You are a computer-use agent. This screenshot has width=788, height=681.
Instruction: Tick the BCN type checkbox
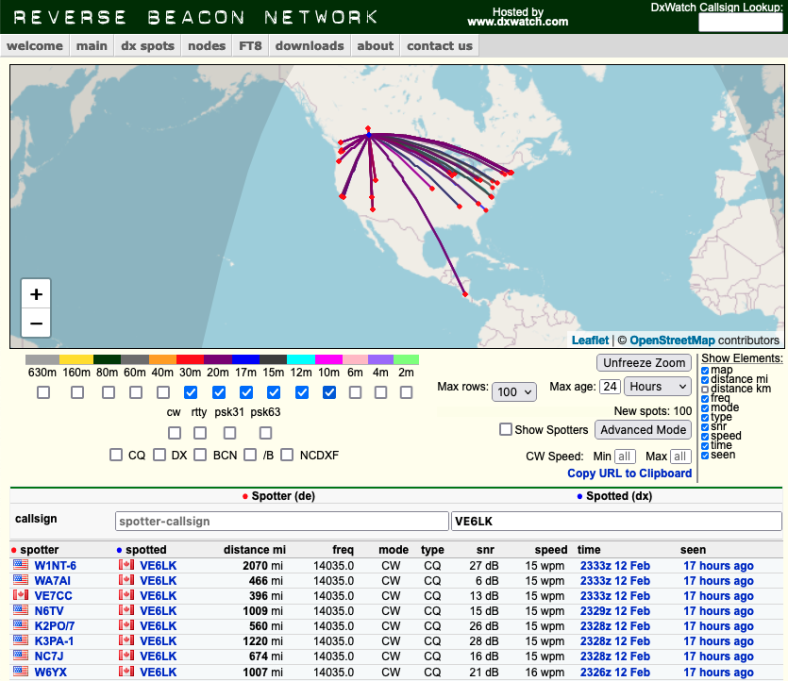click(200, 455)
